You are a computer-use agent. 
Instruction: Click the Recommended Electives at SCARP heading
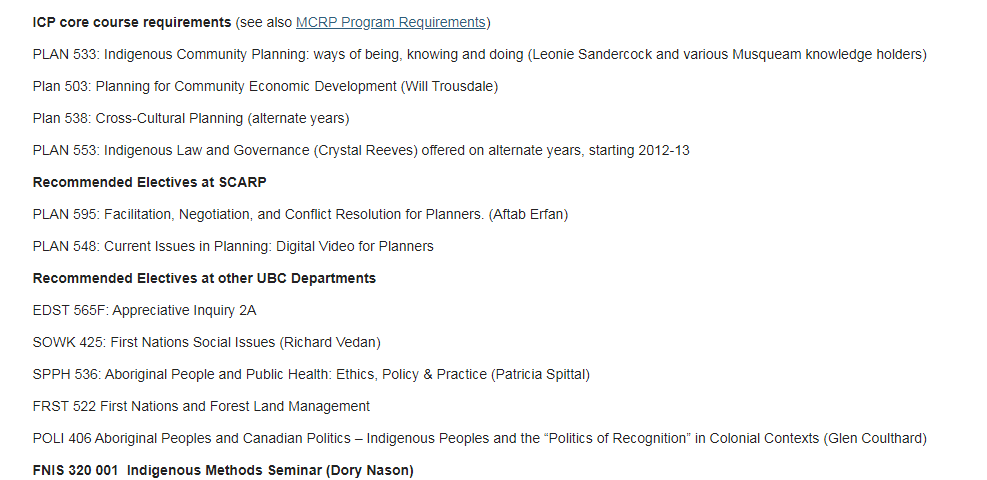pos(149,182)
